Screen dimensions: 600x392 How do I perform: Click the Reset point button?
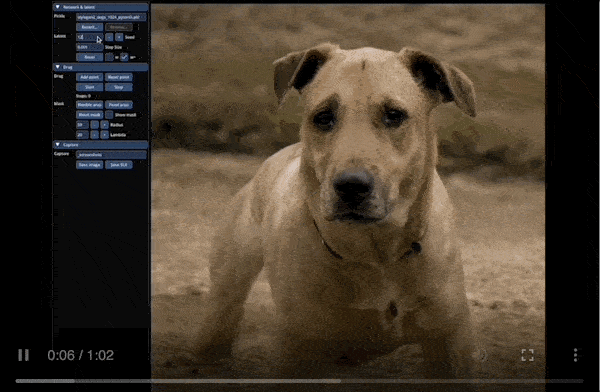[x=119, y=77]
